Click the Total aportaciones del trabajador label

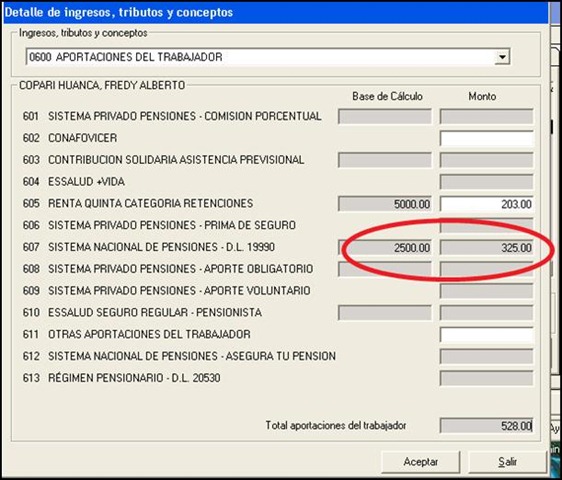click(336, 426)
